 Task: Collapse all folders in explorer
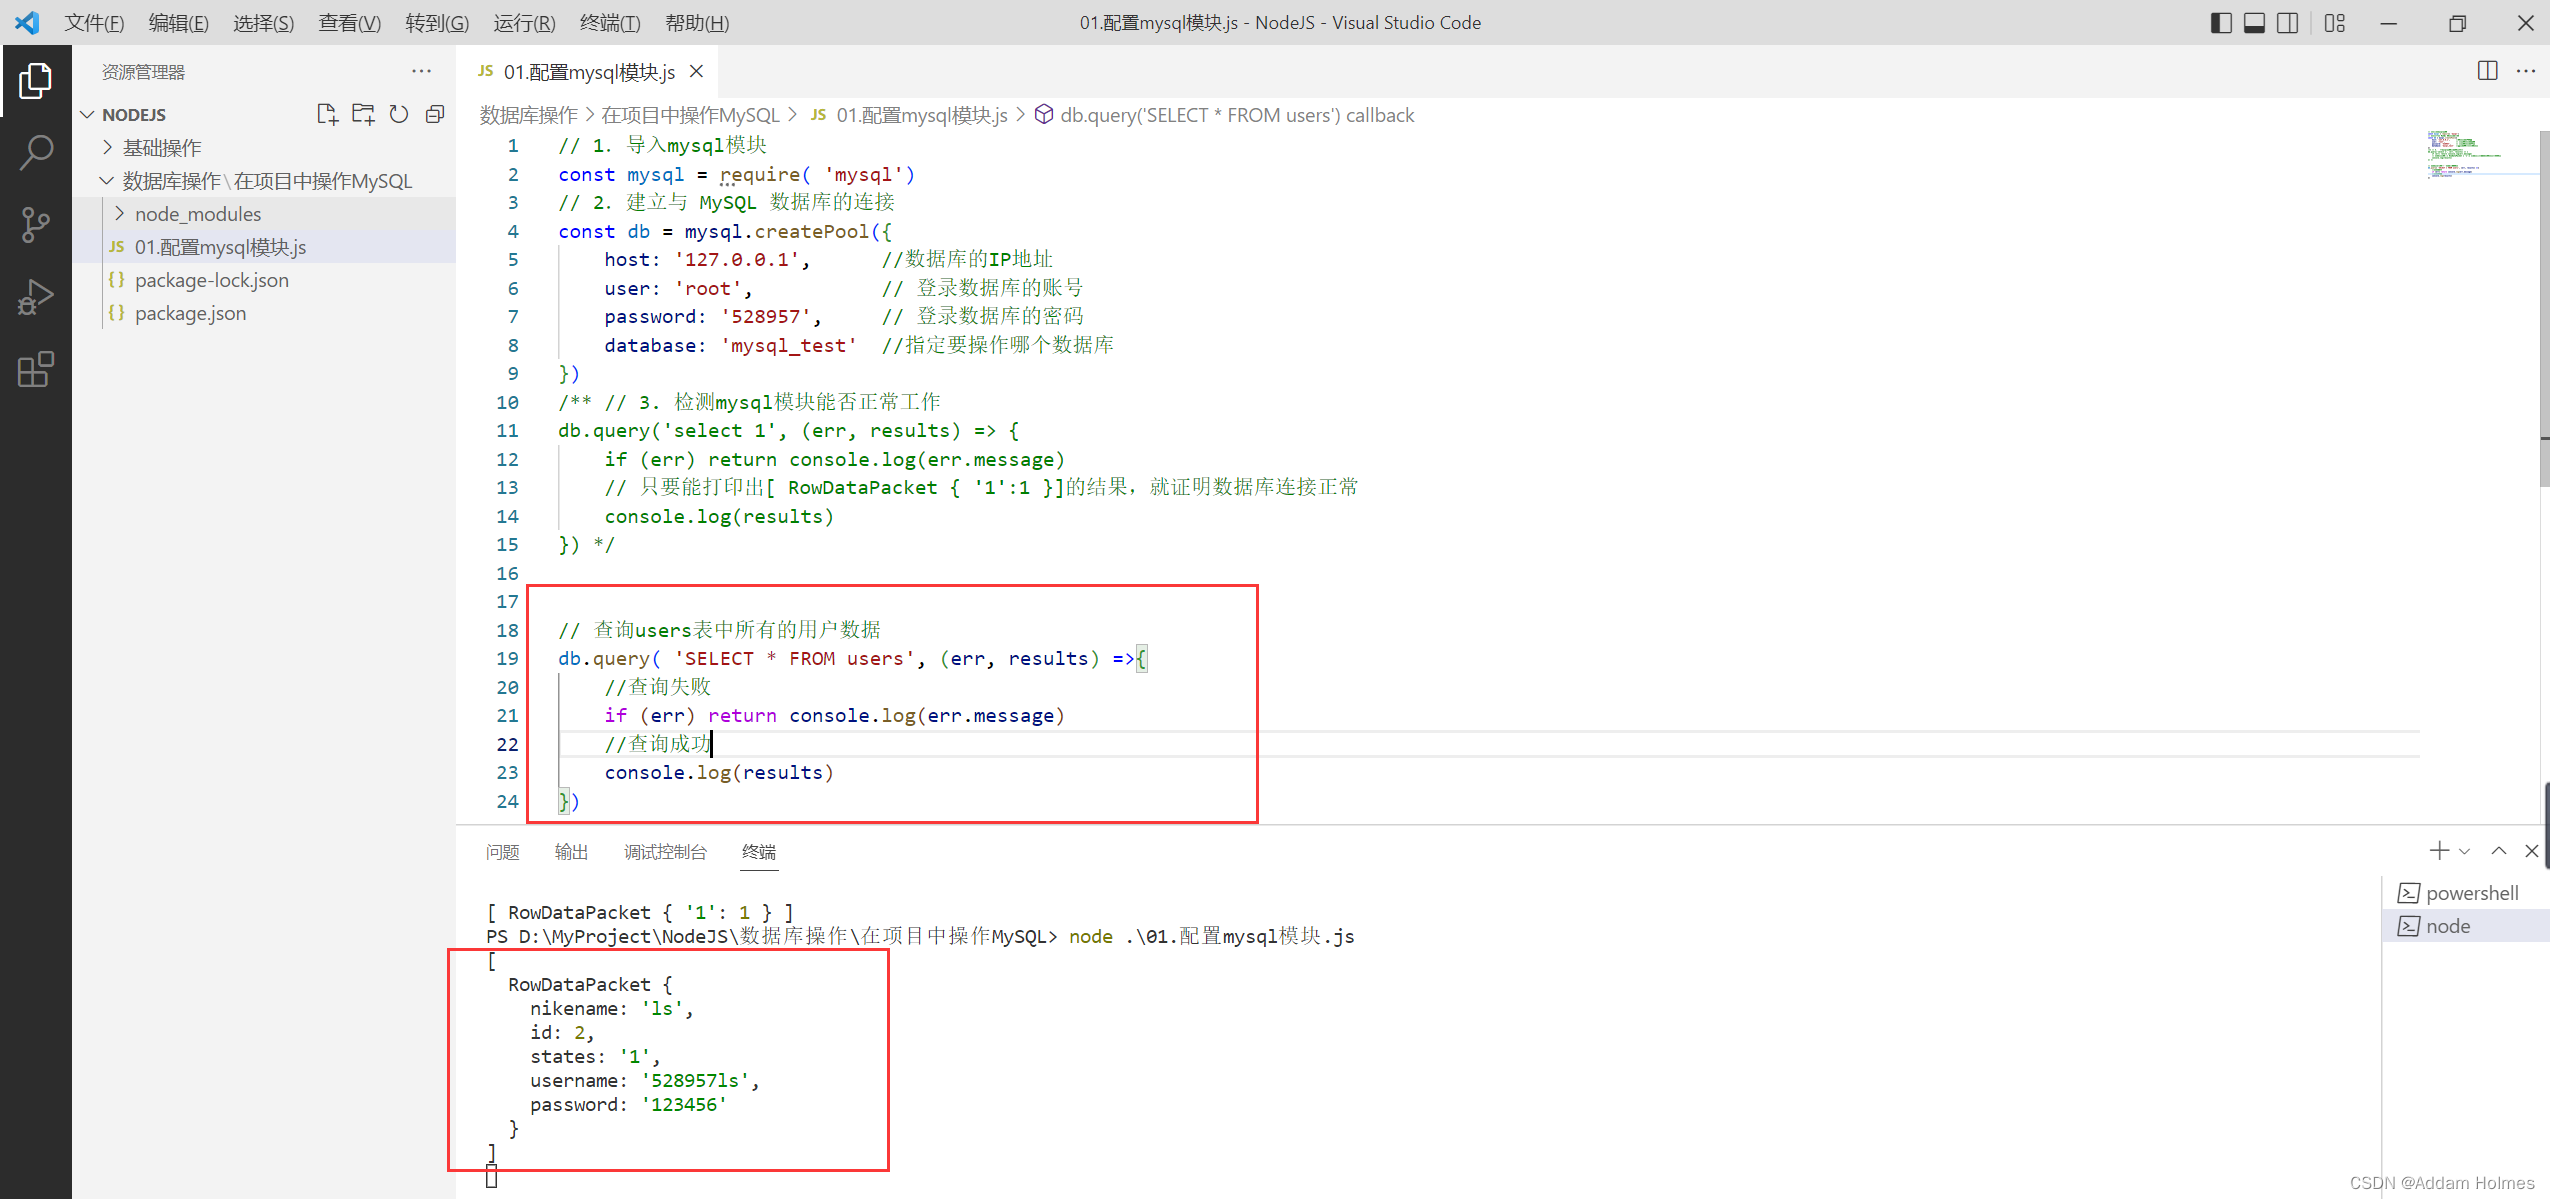[435, 114]
